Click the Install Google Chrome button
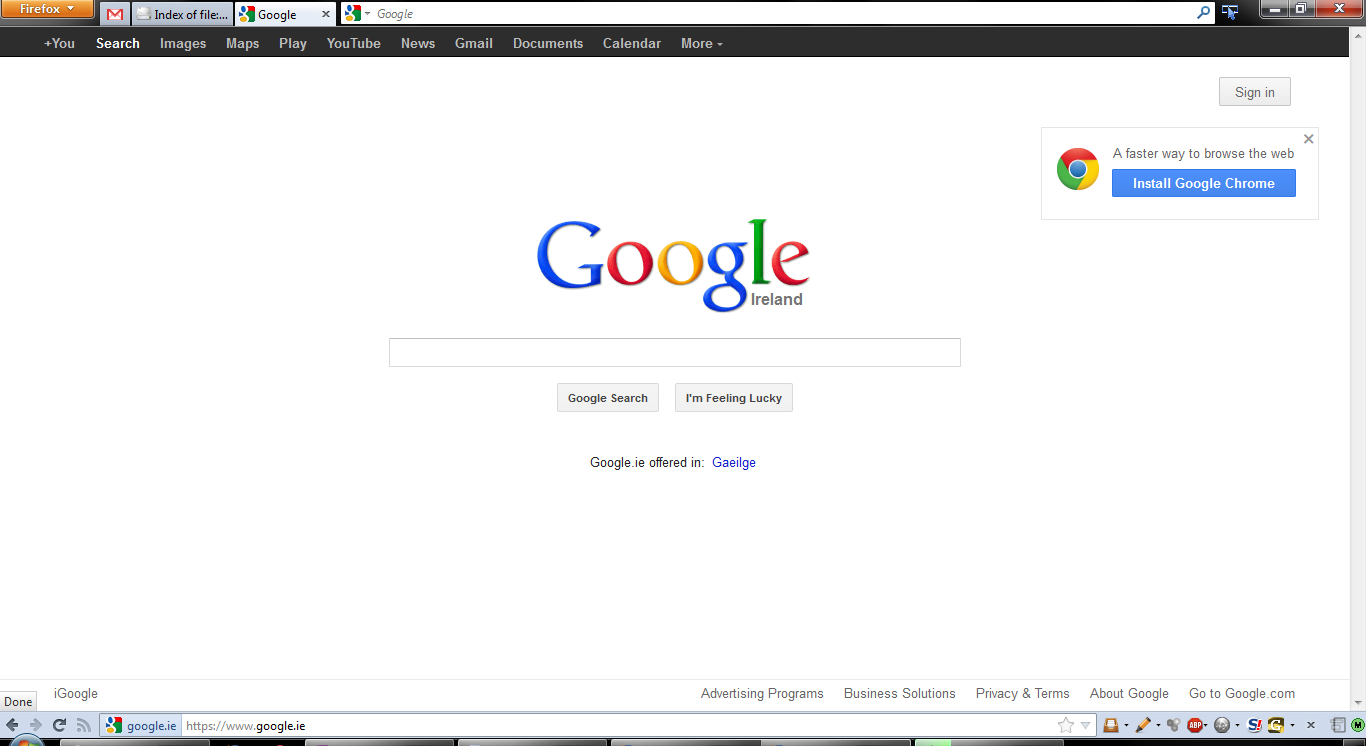Image resolution: width=1366 pixels, height=746 pixels. tap(1203, 183)
